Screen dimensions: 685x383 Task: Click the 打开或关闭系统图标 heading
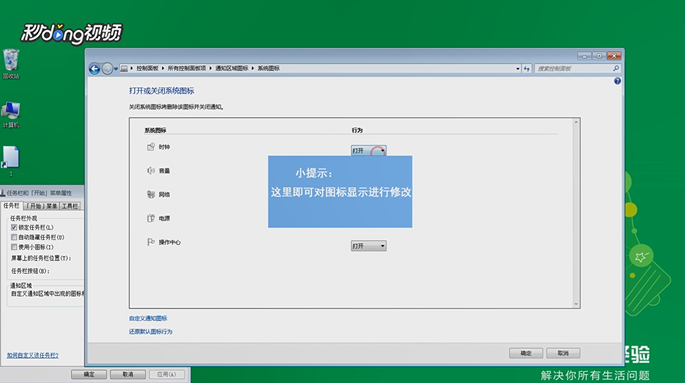point(161,91)
